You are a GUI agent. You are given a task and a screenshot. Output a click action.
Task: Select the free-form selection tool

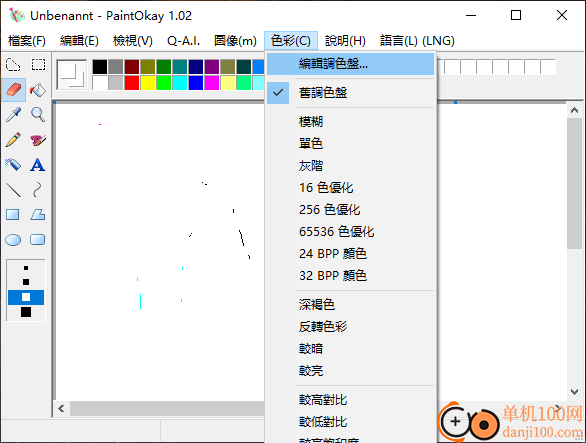pos(13,65)
